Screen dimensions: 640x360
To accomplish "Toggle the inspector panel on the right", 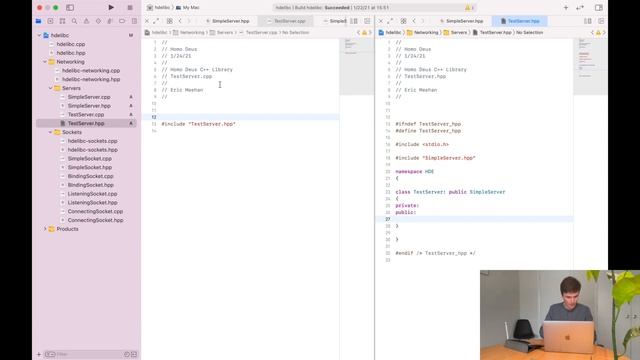I will click(599, 7).
